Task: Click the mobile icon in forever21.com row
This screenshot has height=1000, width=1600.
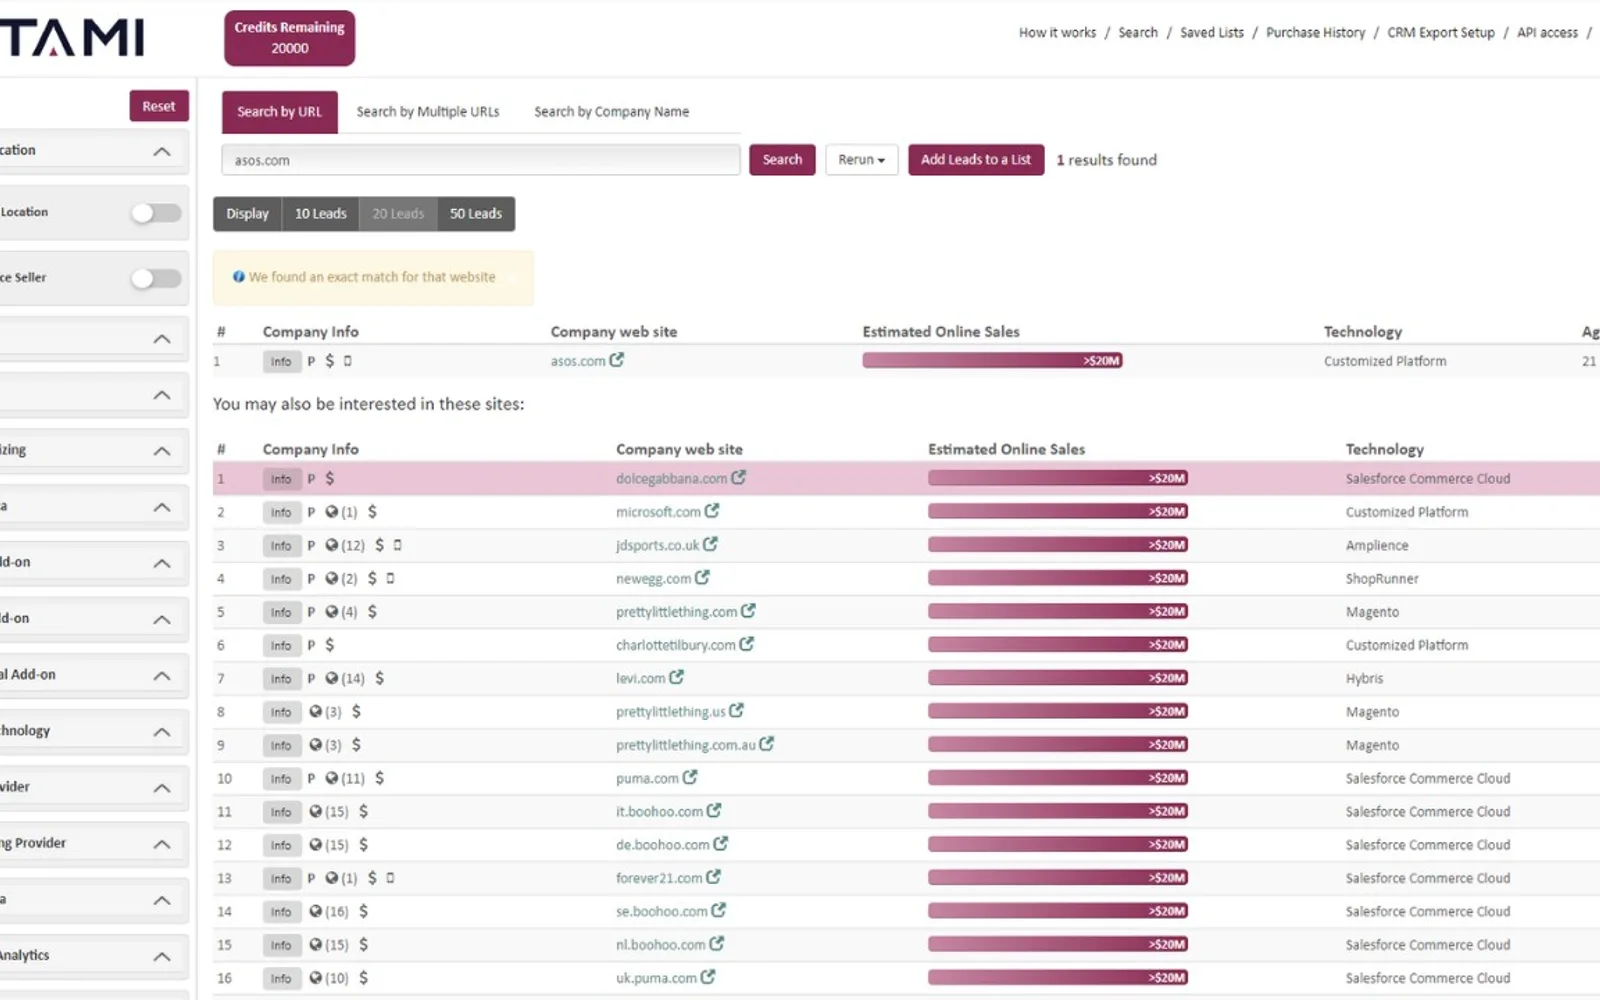Action: 390,878
